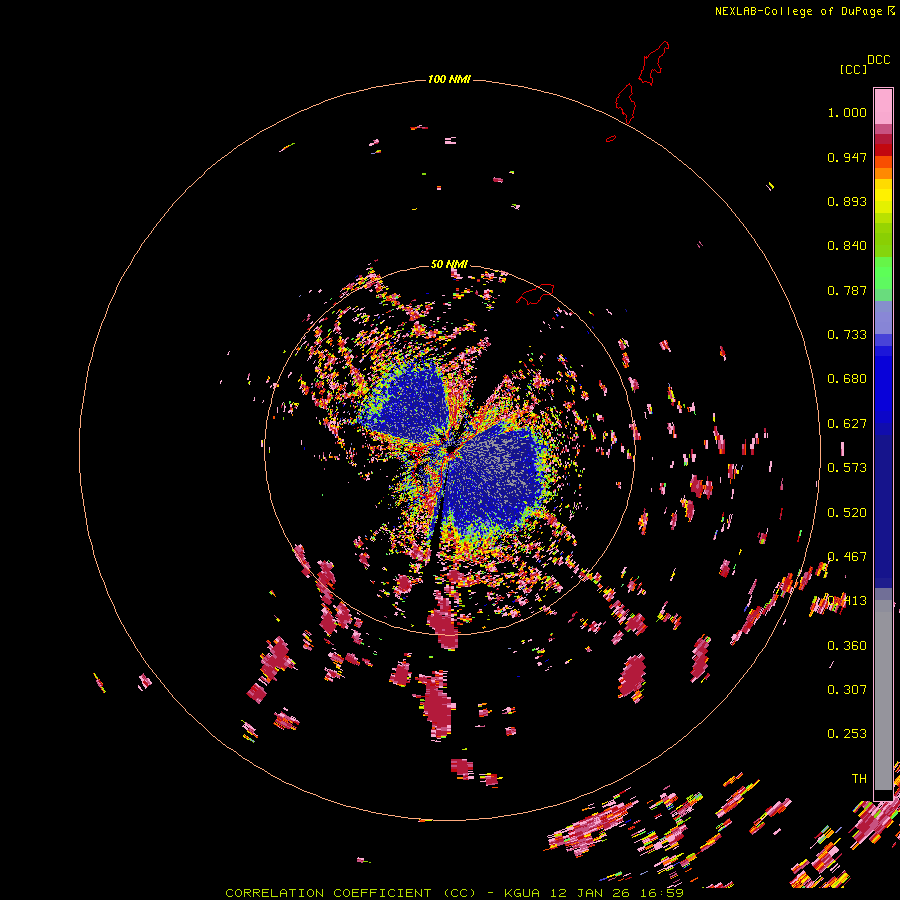Click the KGUA station identifier

pos(522,893)
